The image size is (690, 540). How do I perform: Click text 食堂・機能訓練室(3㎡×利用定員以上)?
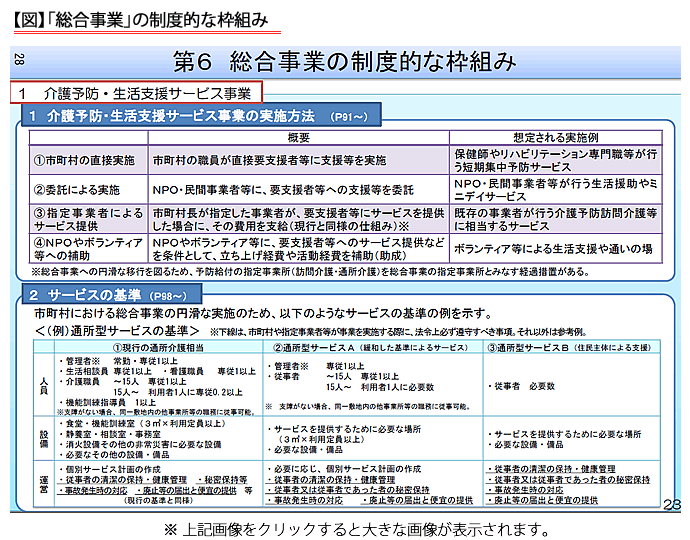(142, 423)
